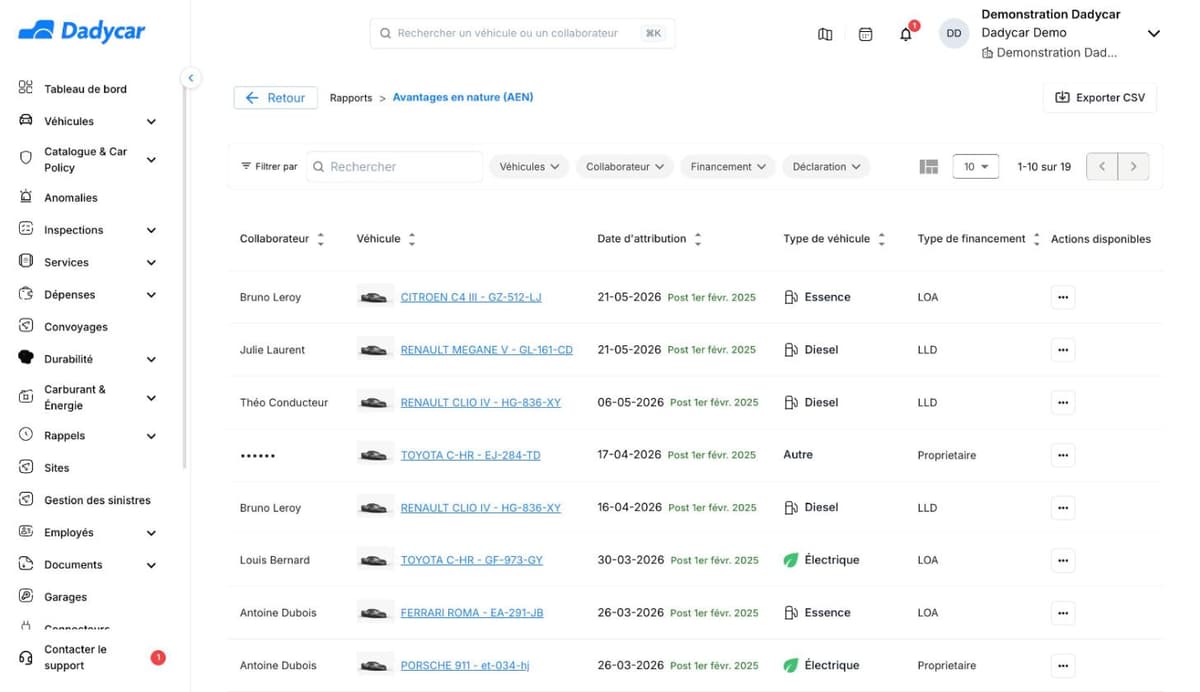
Task: Expand Carburant & Énergie sidebar menu
Action: [151, 398]
